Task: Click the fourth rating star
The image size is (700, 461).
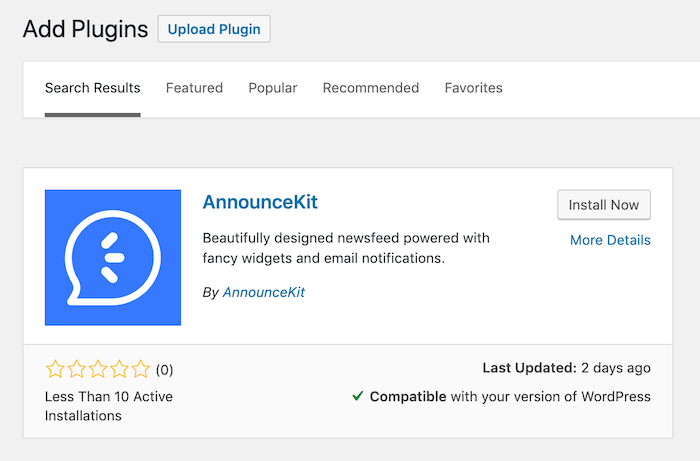Action: pos(119,369)
